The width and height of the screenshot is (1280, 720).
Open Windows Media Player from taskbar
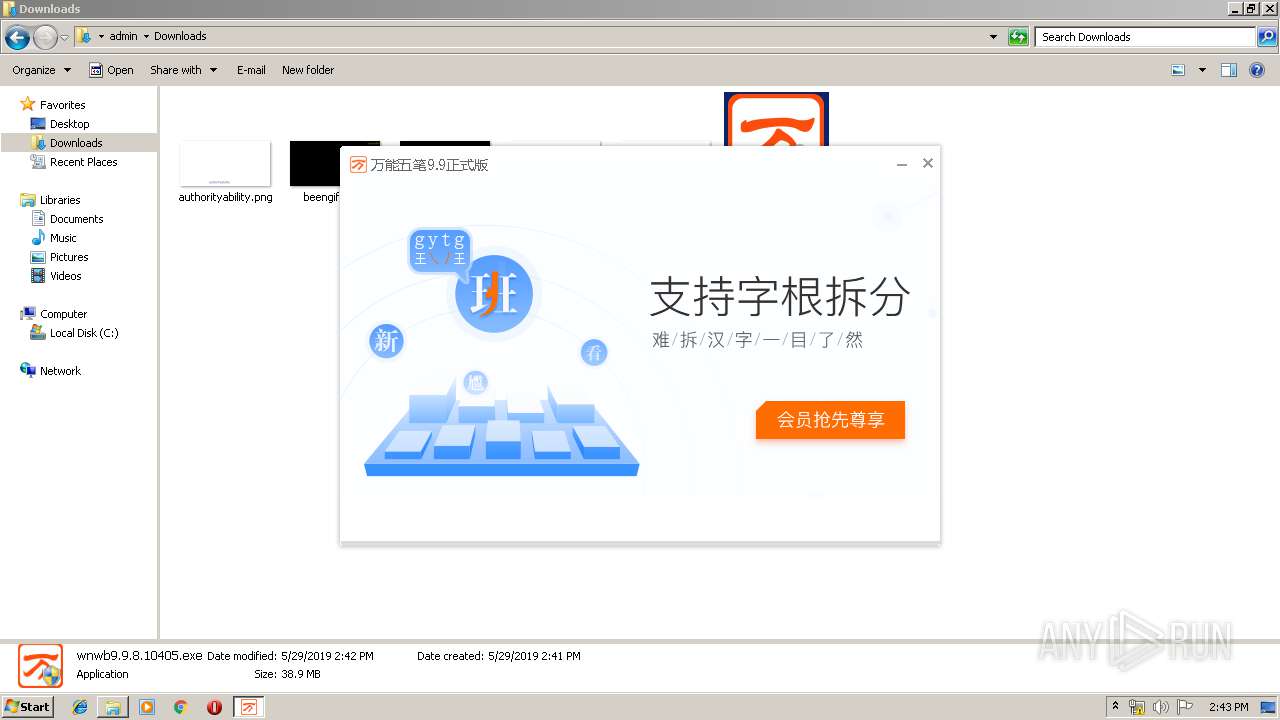click(x=147, y=707)
